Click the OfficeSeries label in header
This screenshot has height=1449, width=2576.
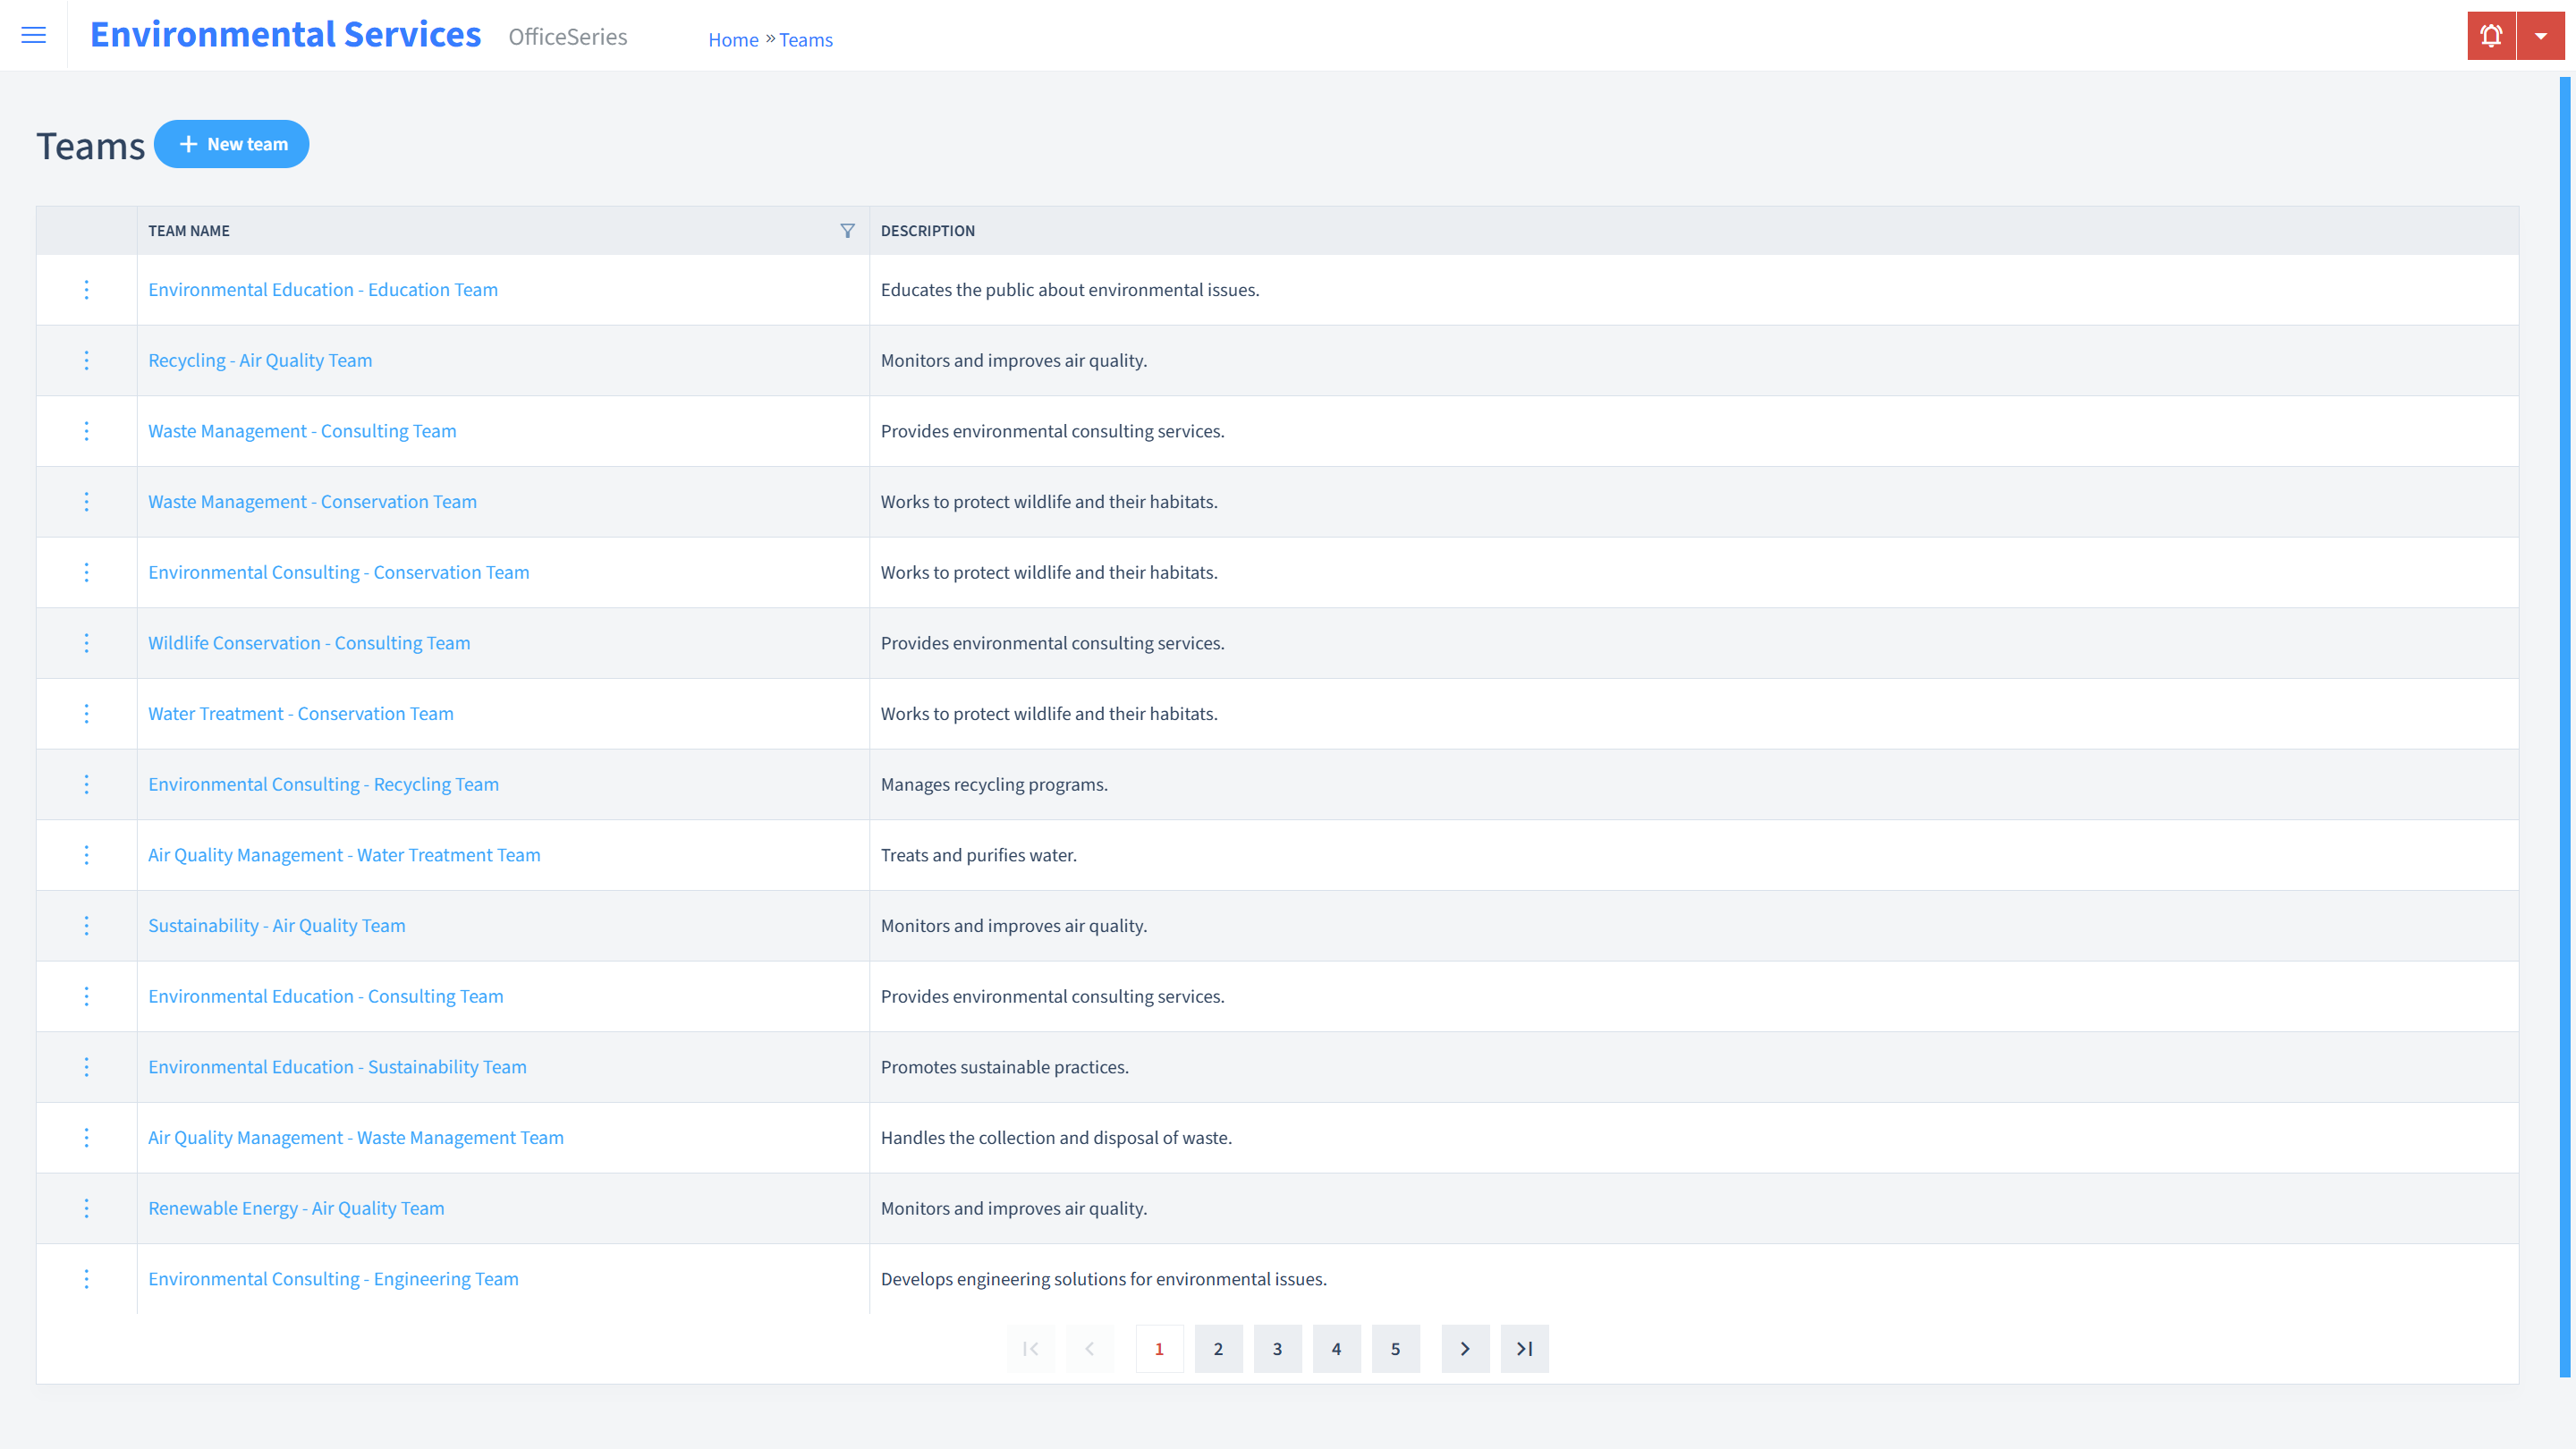pos(568,37)
